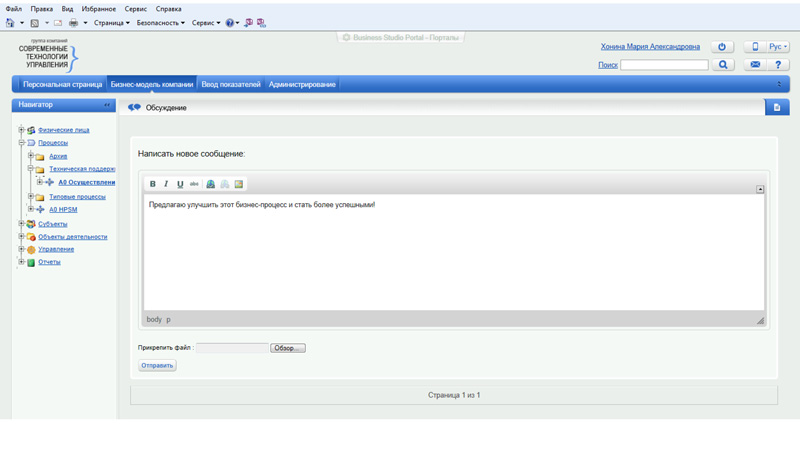Open the Избранное menu
This screenshot has height=450, width=800.
tap(98, 9)
